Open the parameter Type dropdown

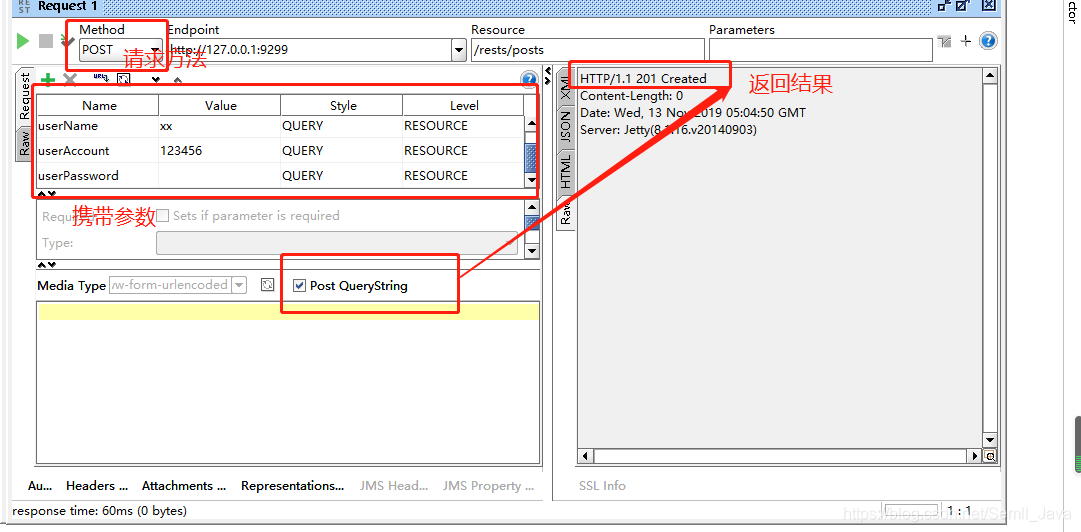336,243
